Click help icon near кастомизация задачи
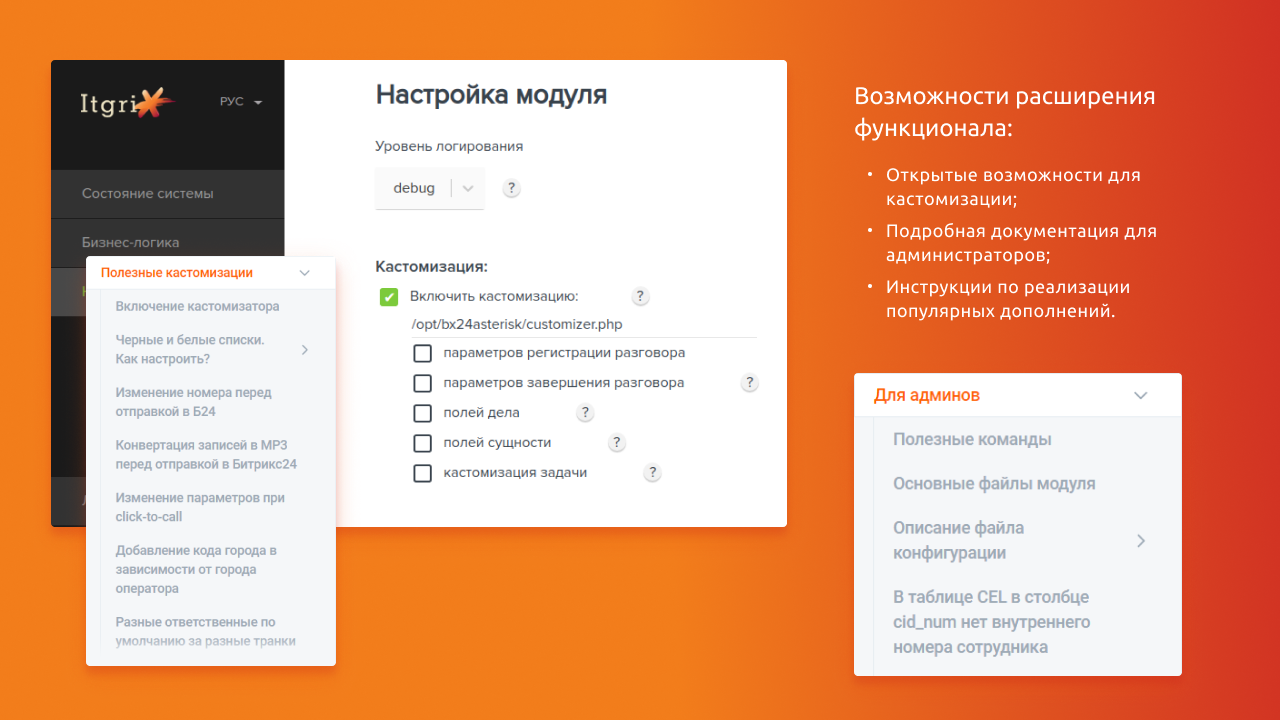Image resolution: width=1280 pixels, height=720 pixels. (x=652, y=472)
